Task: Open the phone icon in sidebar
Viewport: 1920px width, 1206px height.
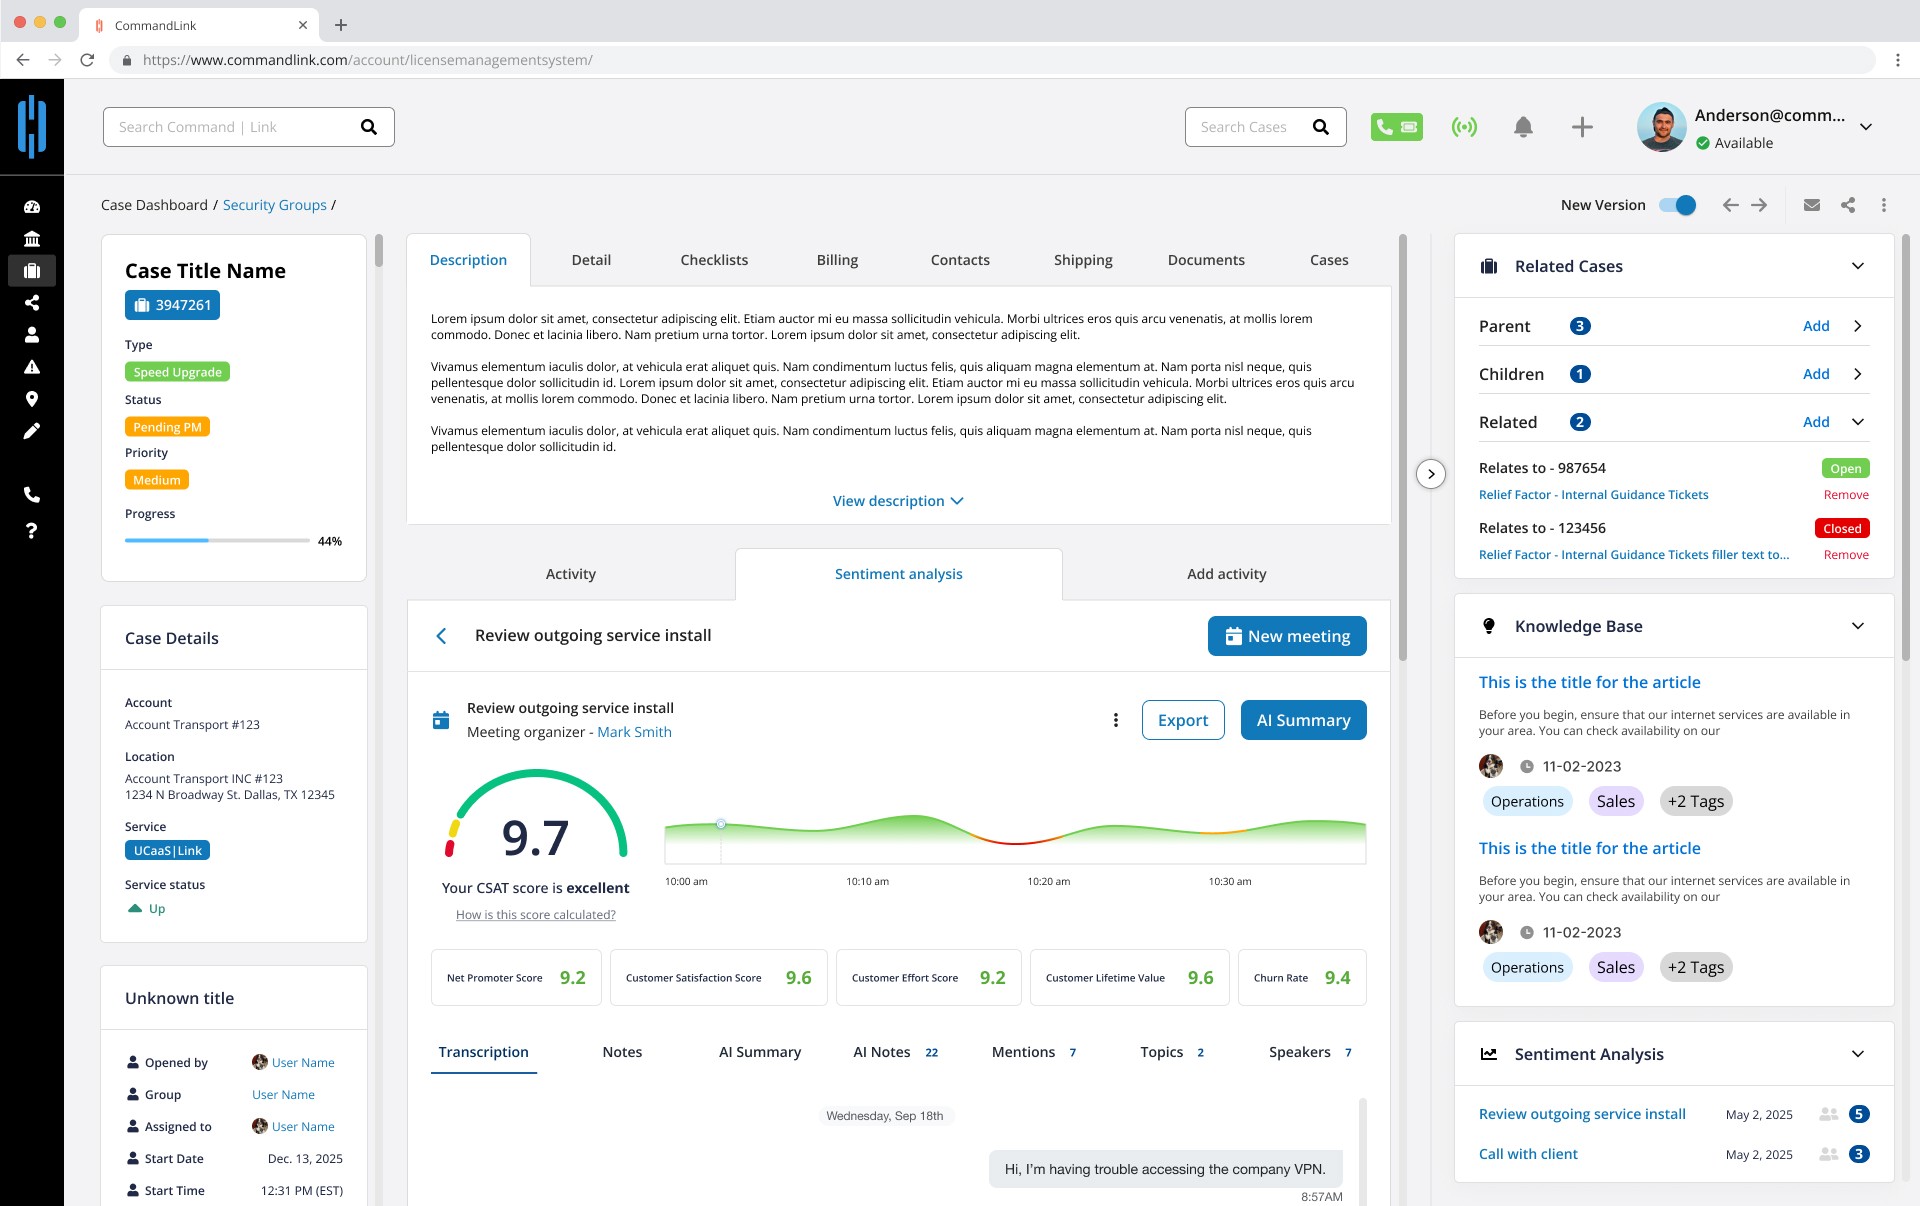Action: [x=32, y=495]
